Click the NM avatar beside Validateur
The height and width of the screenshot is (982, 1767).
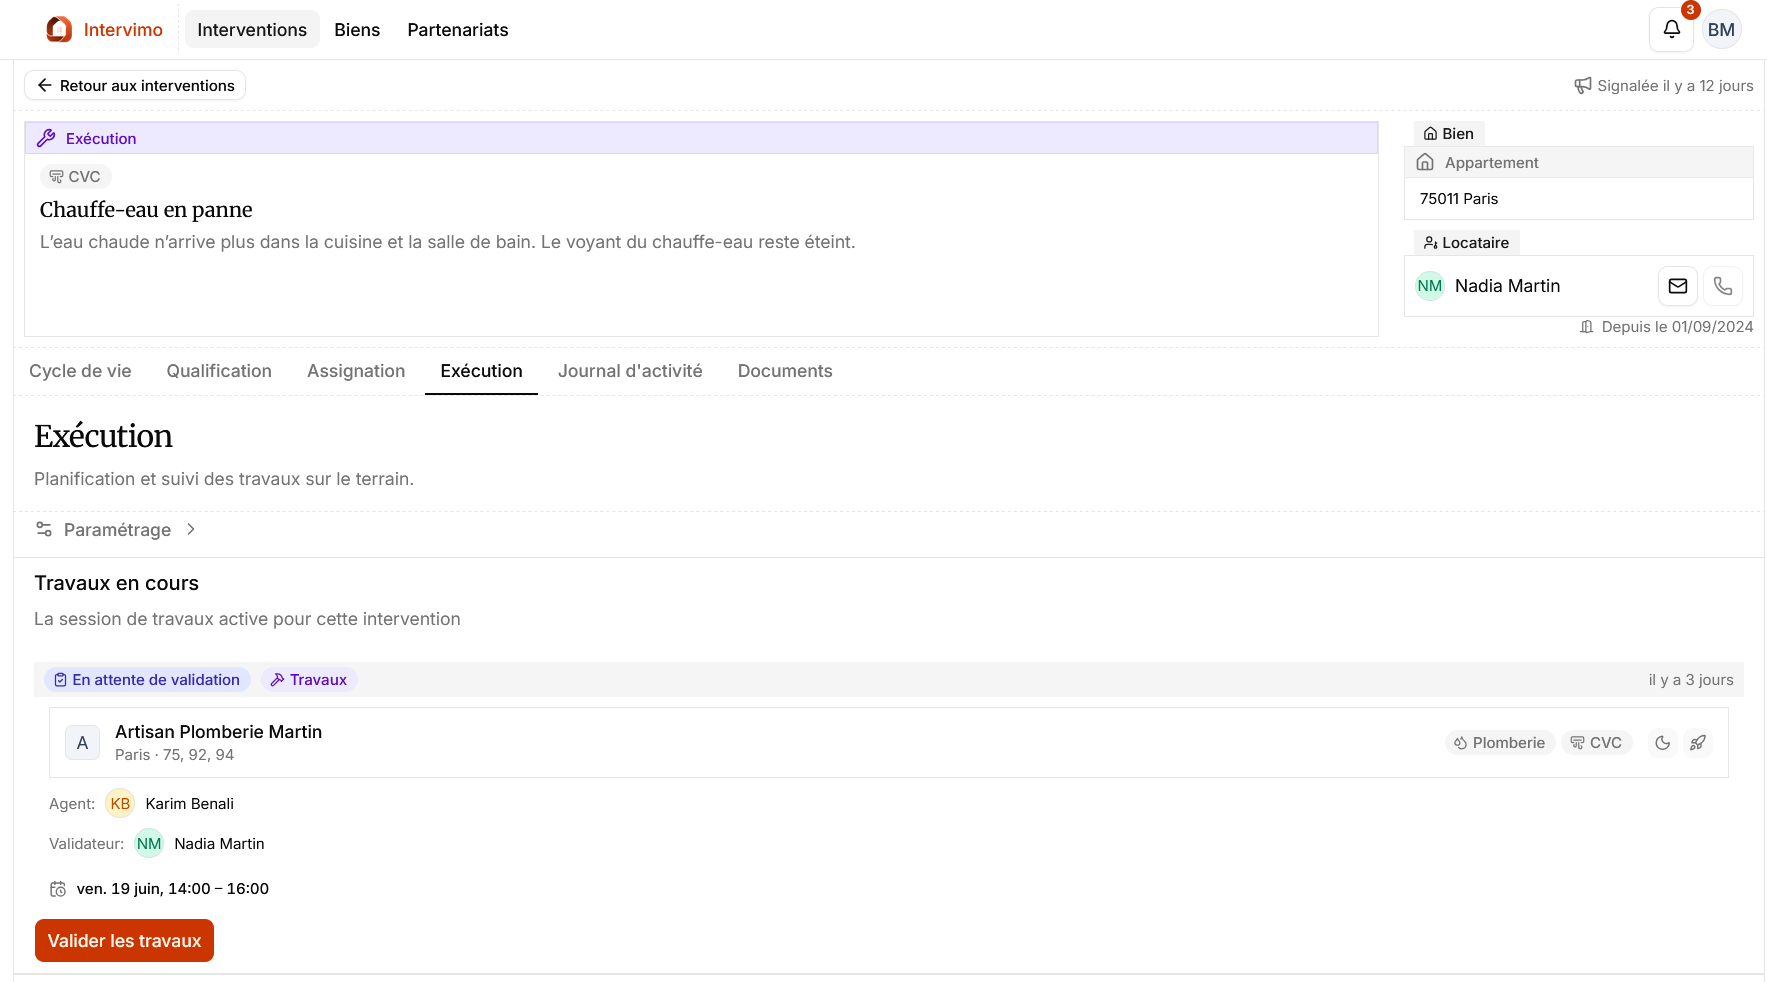click(149, 844)
